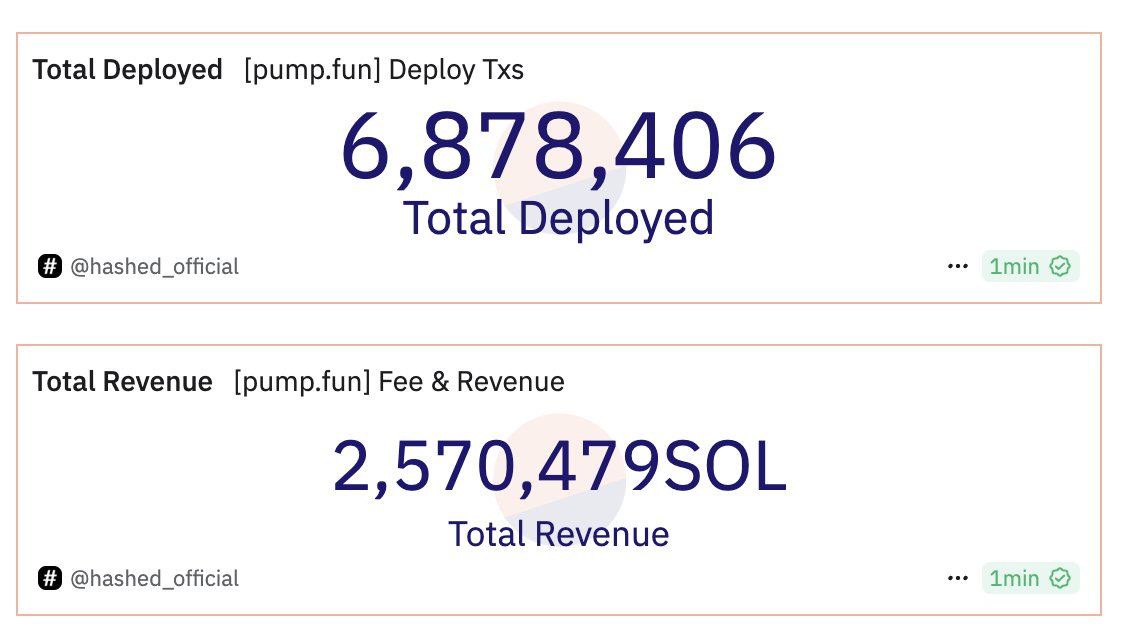Click verified check badge in Total Revenue card
1126x642 pixels.
click(x=1060, y=578)
